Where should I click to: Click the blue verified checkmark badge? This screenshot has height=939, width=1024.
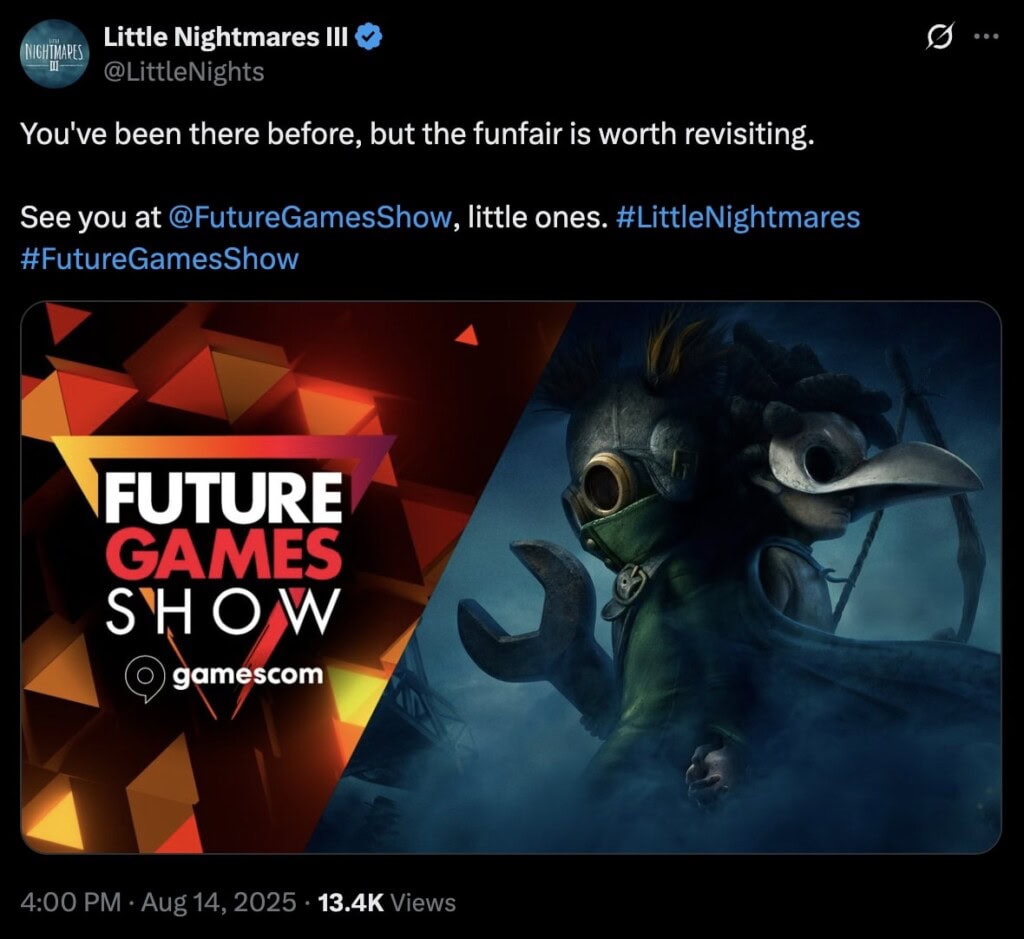click(369, 37)
